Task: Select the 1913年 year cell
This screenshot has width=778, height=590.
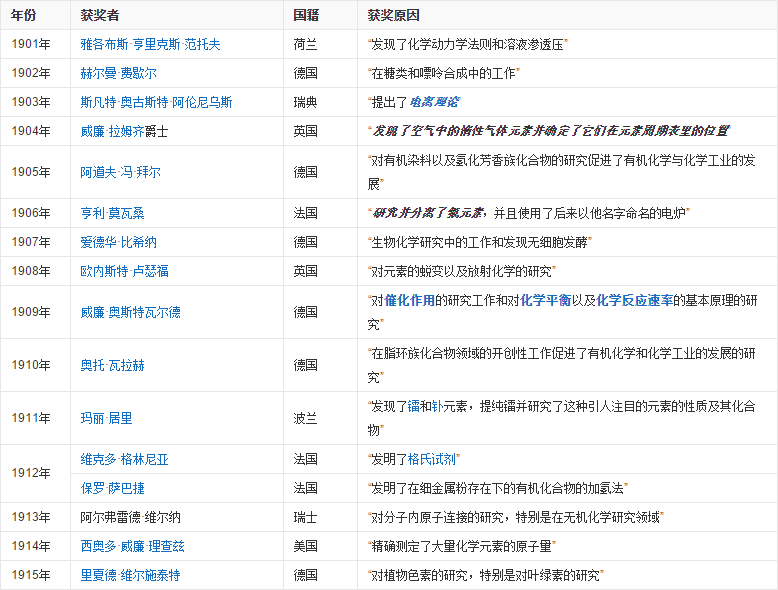Action: (31, 517)
